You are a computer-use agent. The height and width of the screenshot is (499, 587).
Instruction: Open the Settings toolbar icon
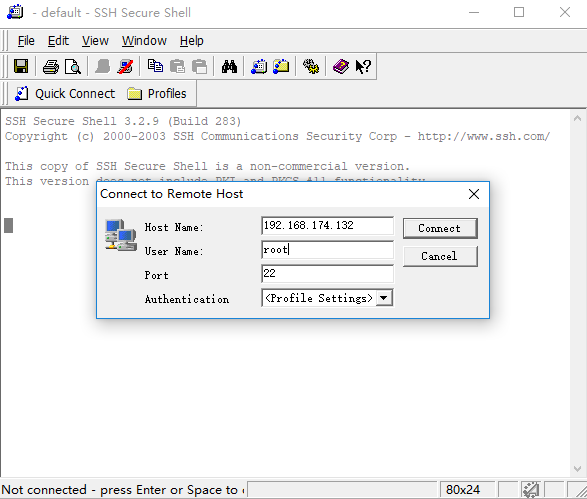click(311, 67)
